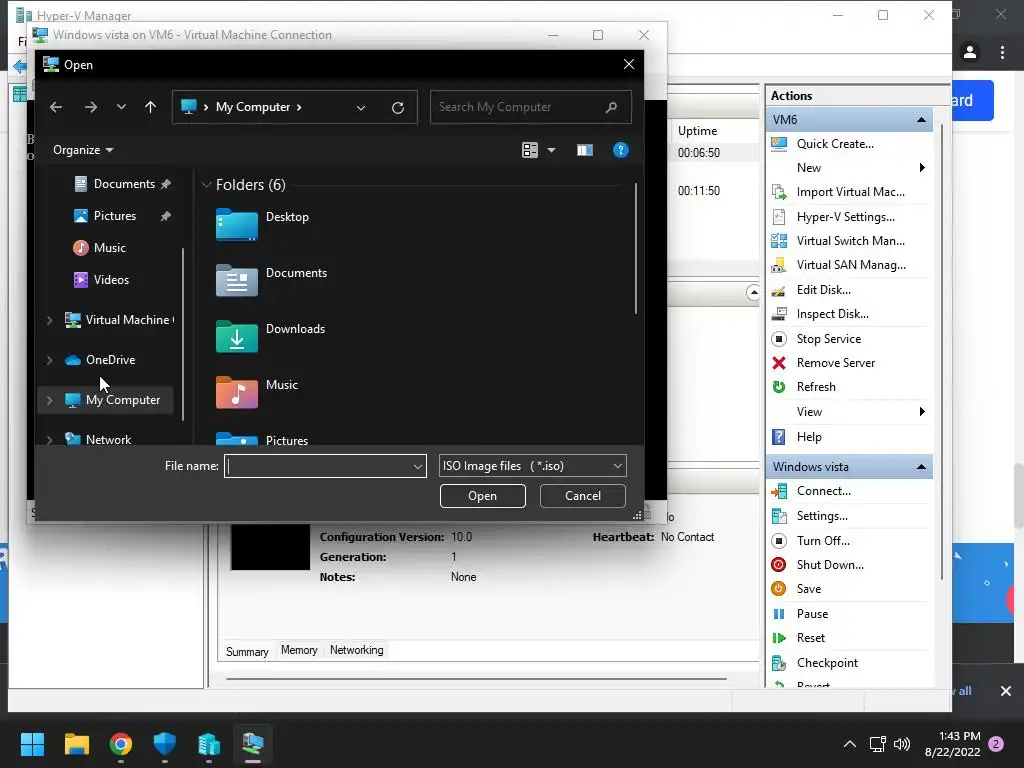
Task: Switch to the Summary tab
Action: click(x=247, y=652)
